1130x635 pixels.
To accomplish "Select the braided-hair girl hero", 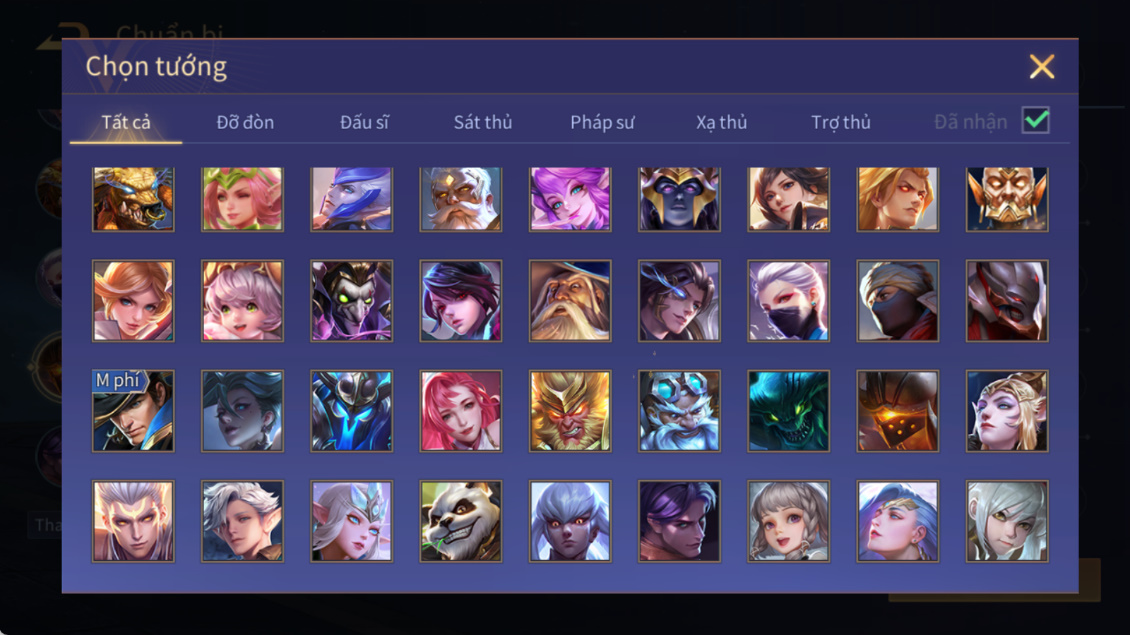I will click(x=788, y=521).
